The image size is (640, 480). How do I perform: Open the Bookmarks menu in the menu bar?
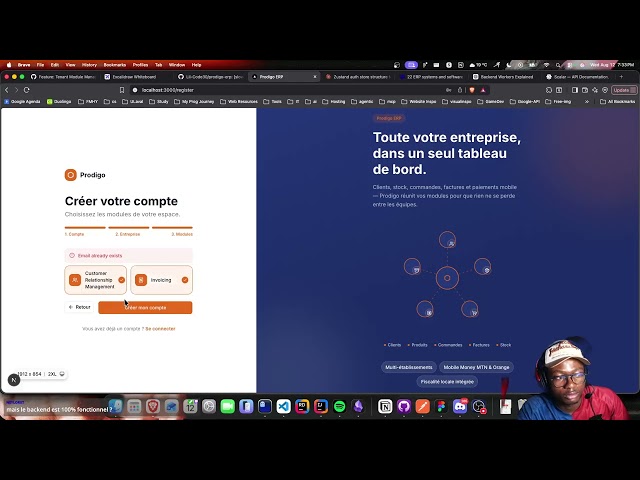click(115, 65)
